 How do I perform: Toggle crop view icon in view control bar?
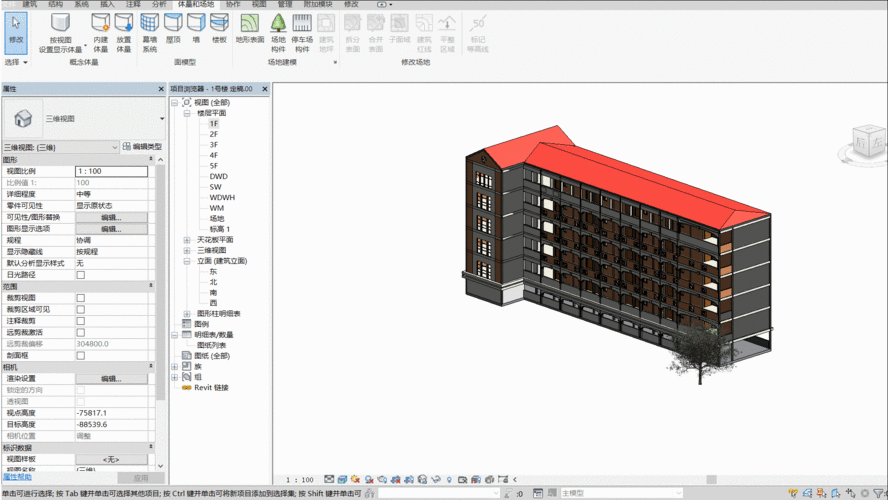pyautogui.click(x=395, y=479)
